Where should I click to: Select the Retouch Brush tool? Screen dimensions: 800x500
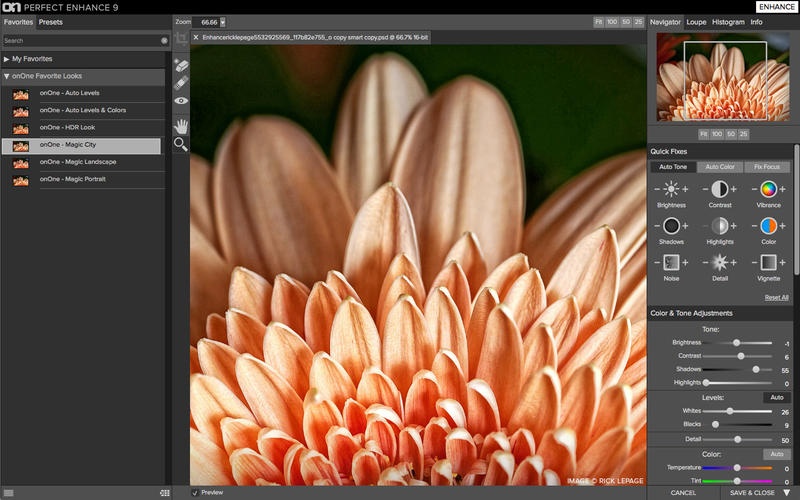(181, 83)
